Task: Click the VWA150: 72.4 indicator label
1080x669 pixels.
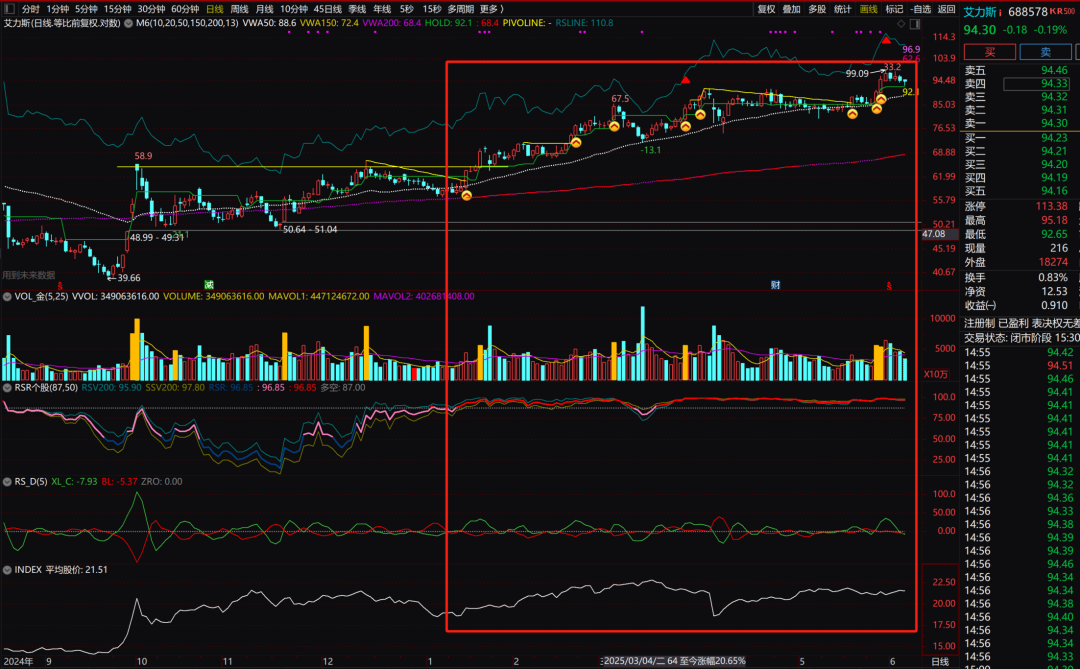Action: (329, 23)
